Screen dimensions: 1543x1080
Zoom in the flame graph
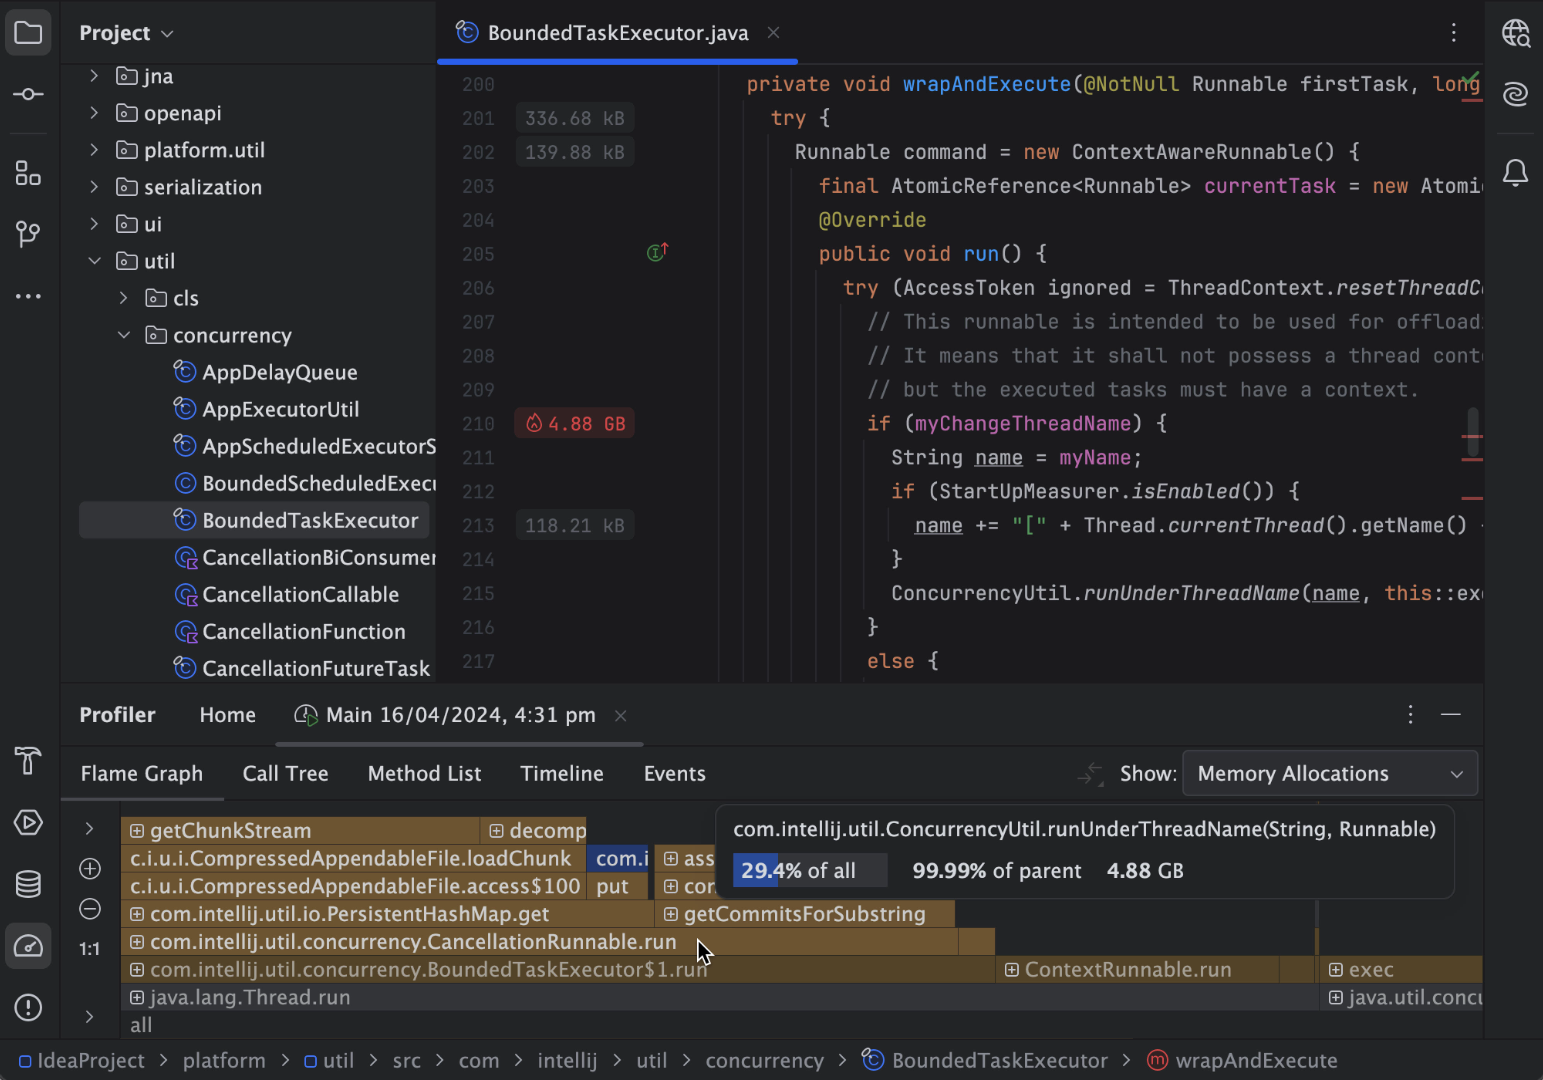90,868
